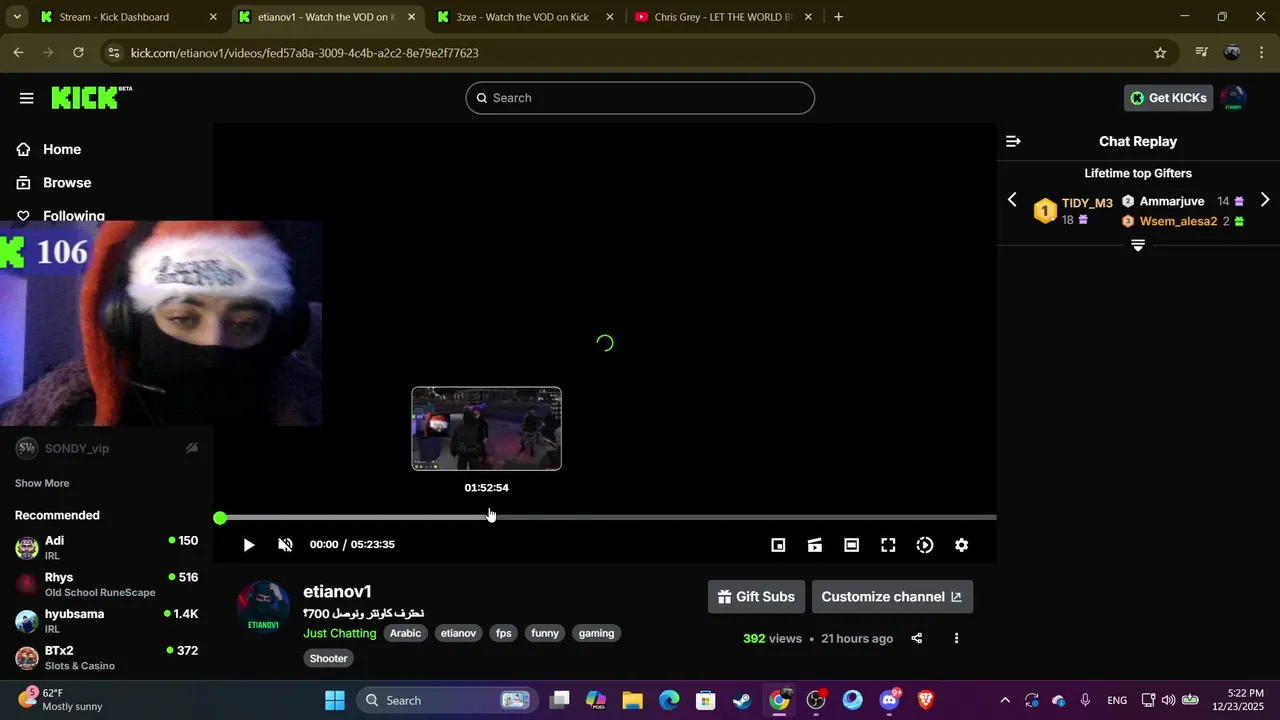The height and width of the screenshot is (720, 1280).
Task: Open the etianov1 channel avatar
Action: [x=264, y=607]
